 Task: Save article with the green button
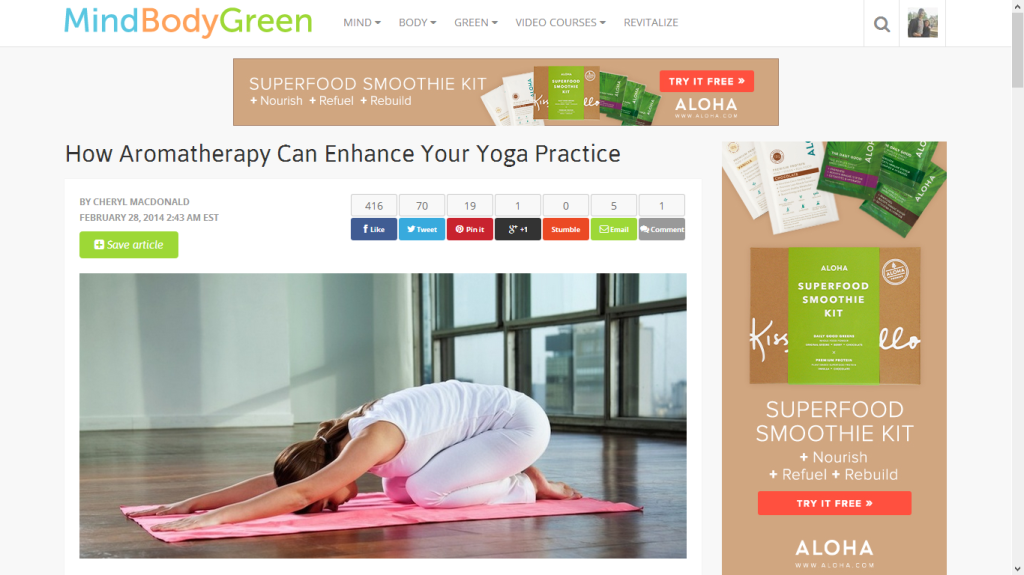click(x=129, y=244)
